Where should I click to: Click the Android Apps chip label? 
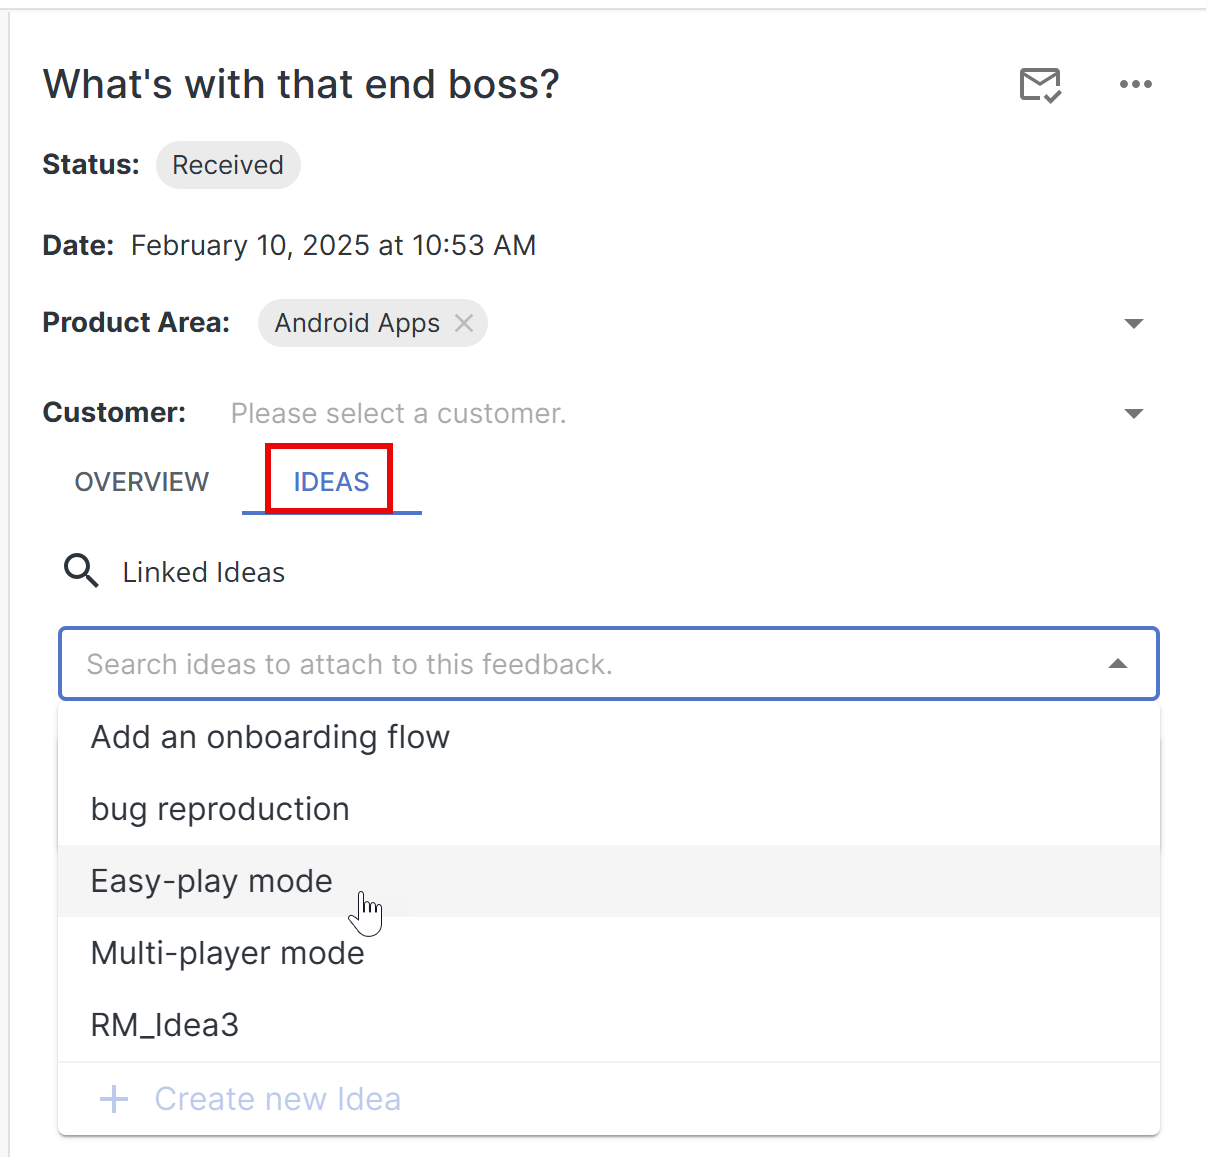click(x=357, y=323)
